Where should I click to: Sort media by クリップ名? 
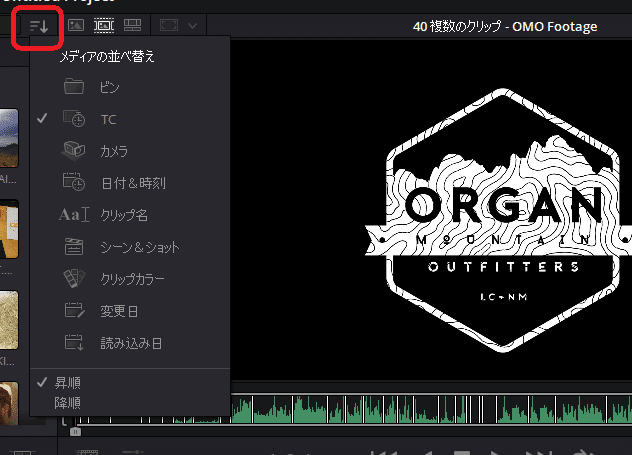(x=130, y=215)
